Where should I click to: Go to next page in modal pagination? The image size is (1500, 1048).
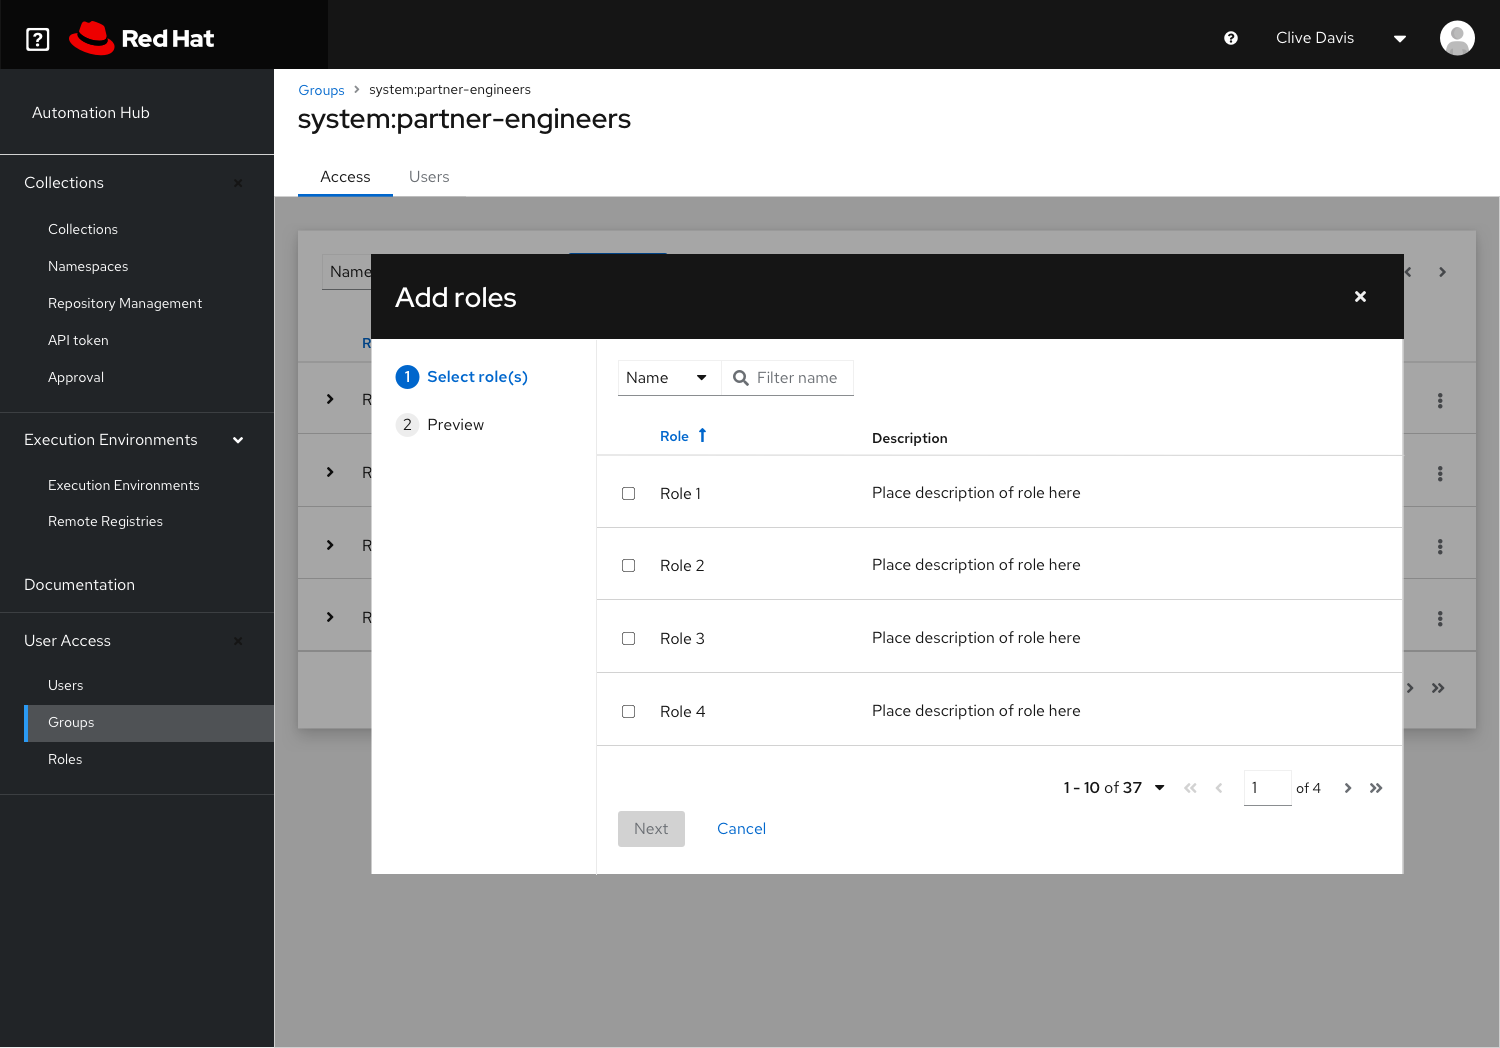coord(1348,788)
